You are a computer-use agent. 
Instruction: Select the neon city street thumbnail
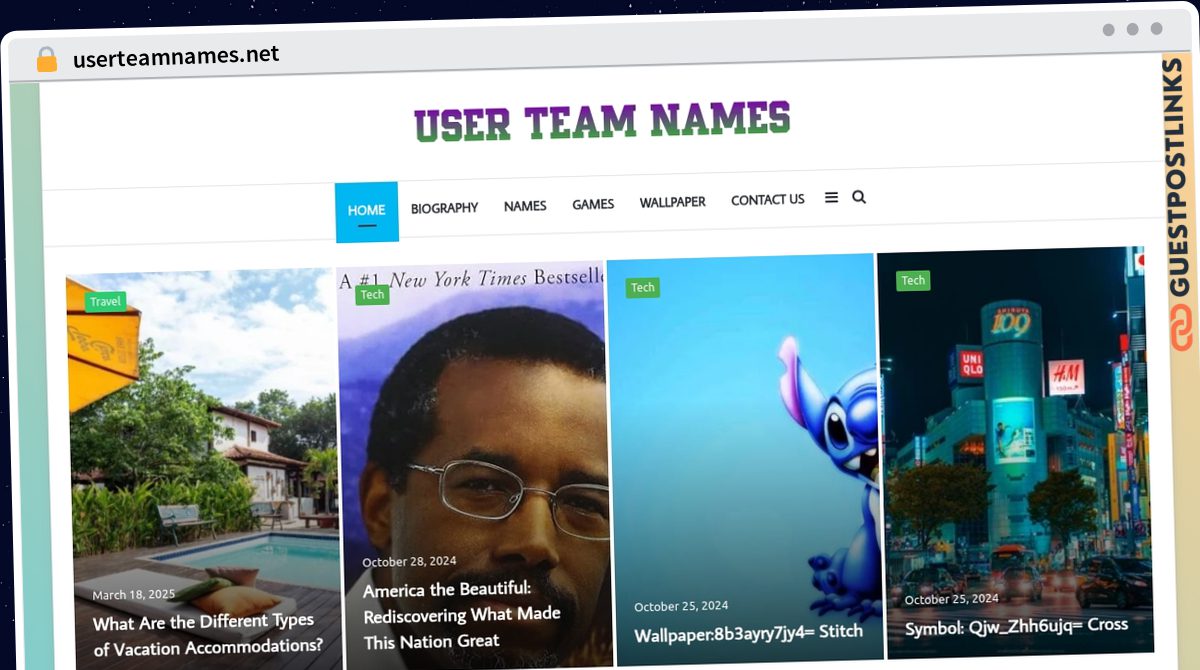coord(1014,452)
